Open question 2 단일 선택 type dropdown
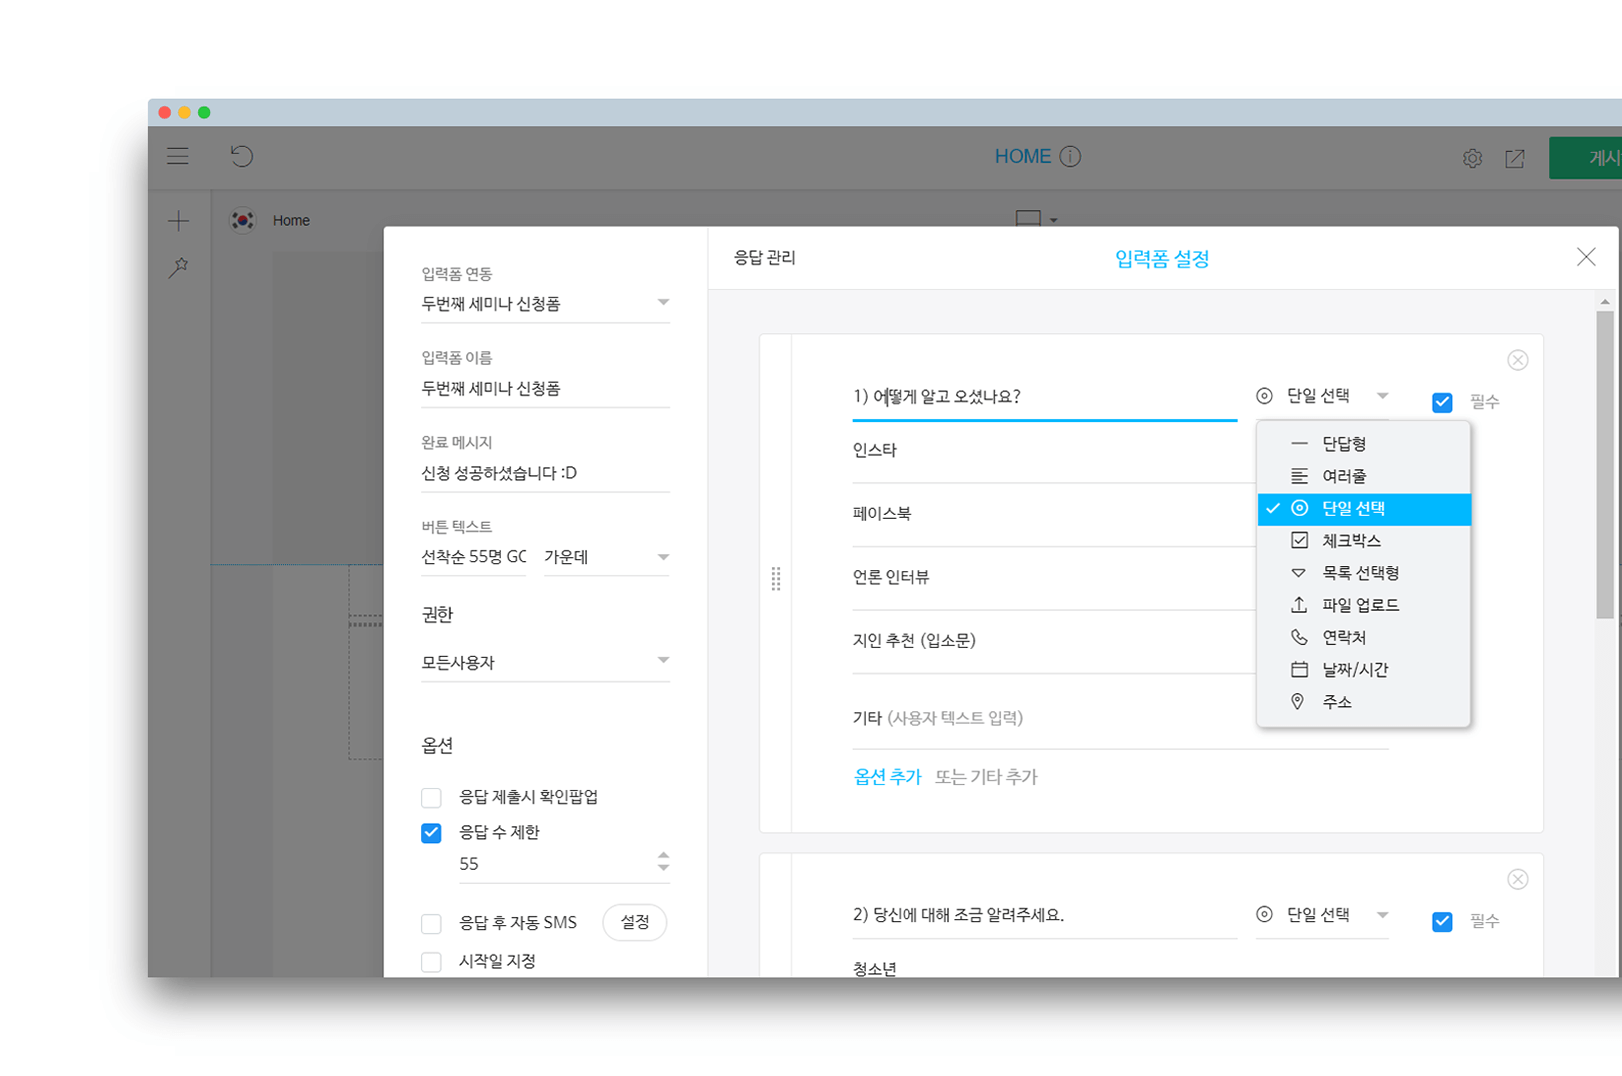The width and height of the screenshot is (1622, 1076). (1322, 915)
